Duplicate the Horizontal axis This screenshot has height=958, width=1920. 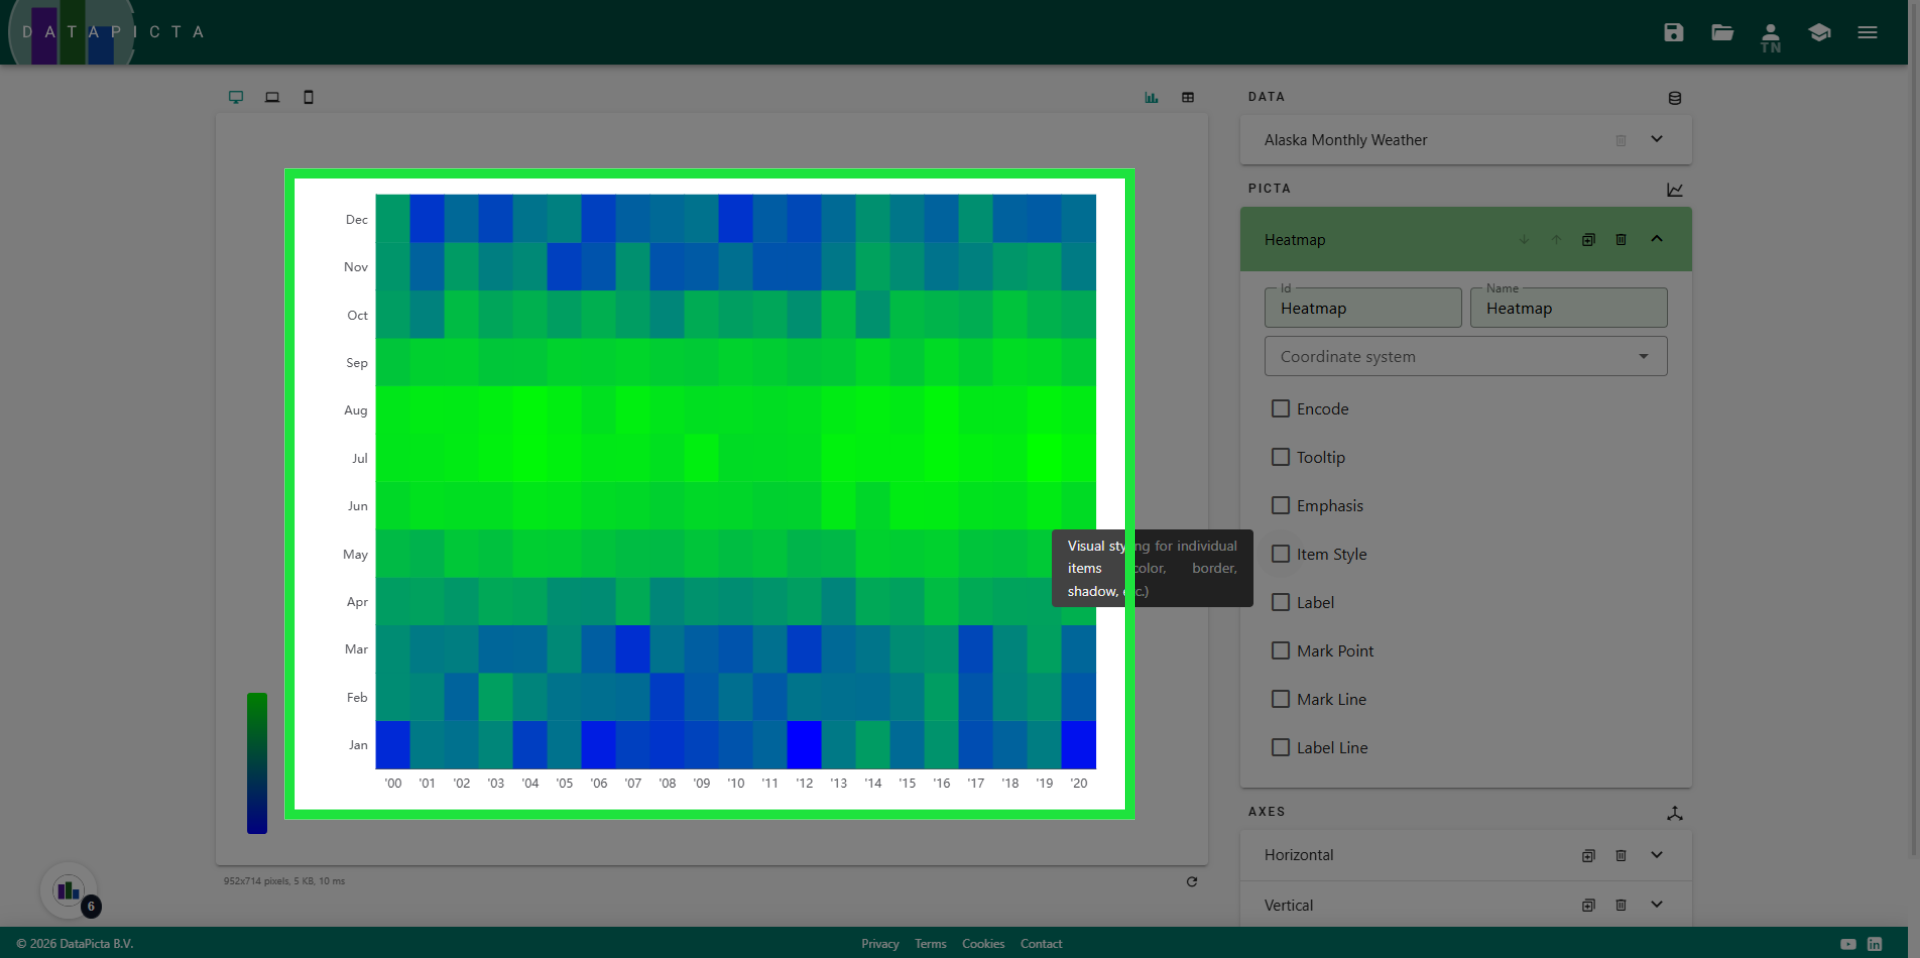pos(1588,855)
